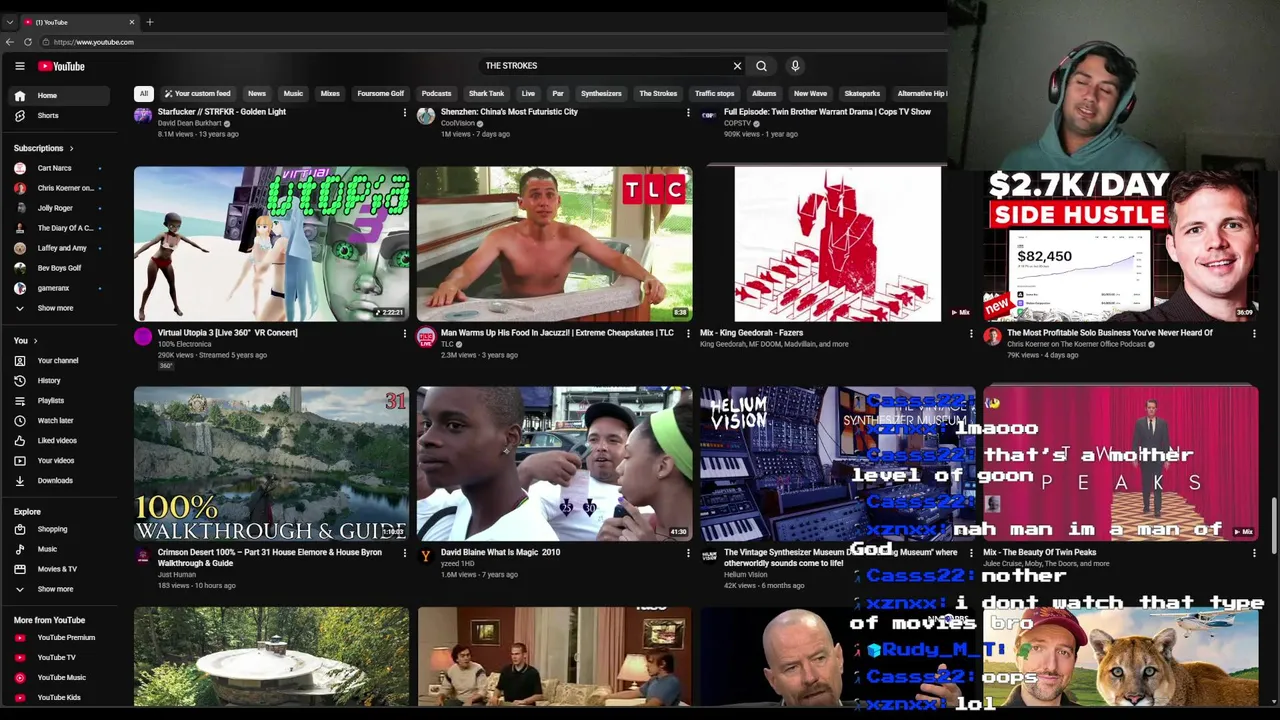Show more subscriptions
This screenshot has width=1280, height=720.
tap(60, 308)
